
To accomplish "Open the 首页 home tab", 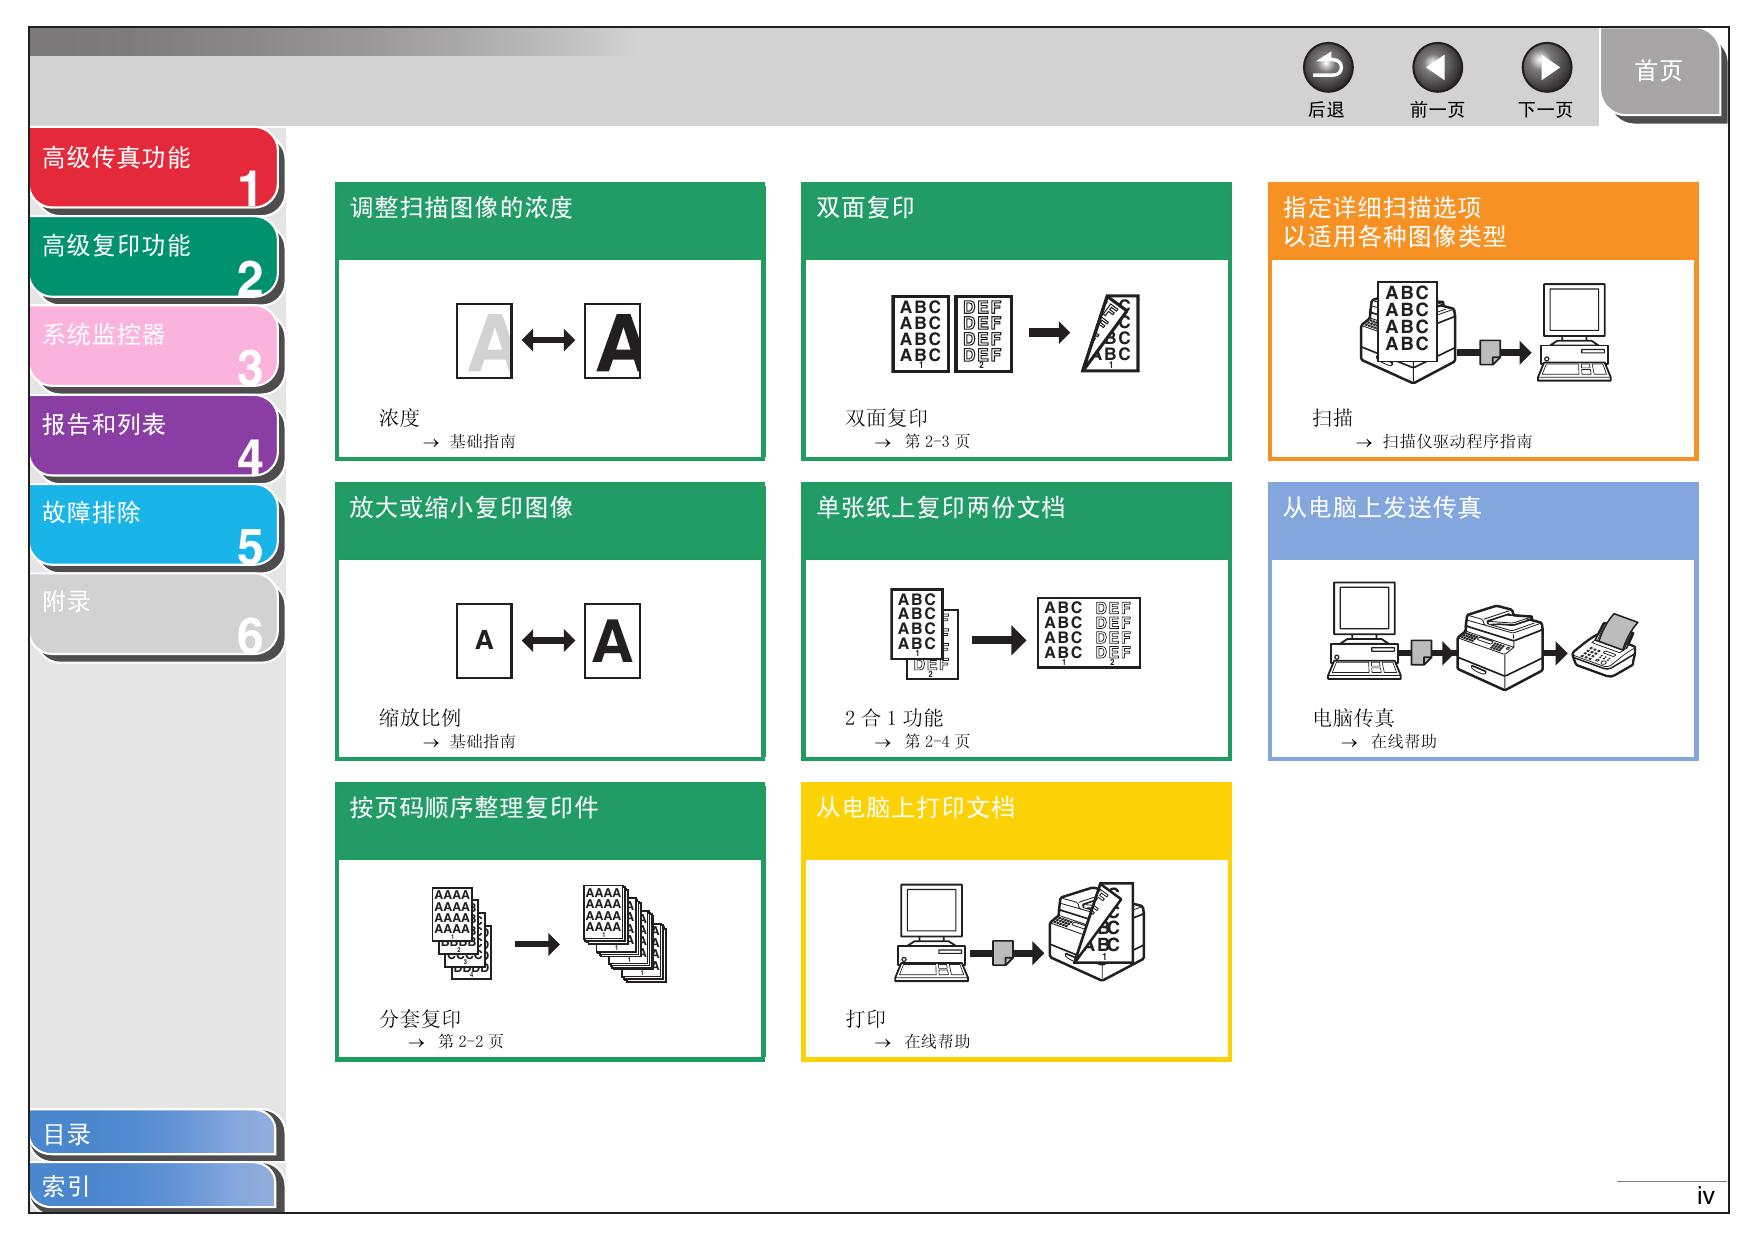I will pos(1658,72).
